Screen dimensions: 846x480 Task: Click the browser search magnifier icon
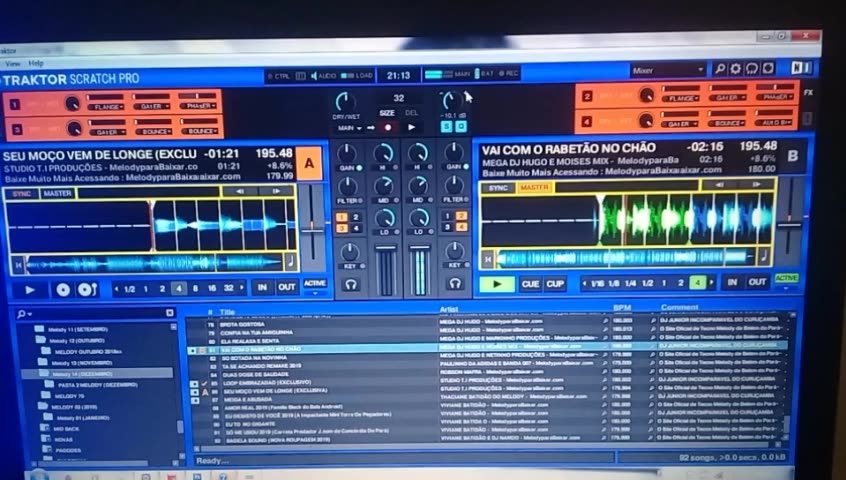coord(22,314)
